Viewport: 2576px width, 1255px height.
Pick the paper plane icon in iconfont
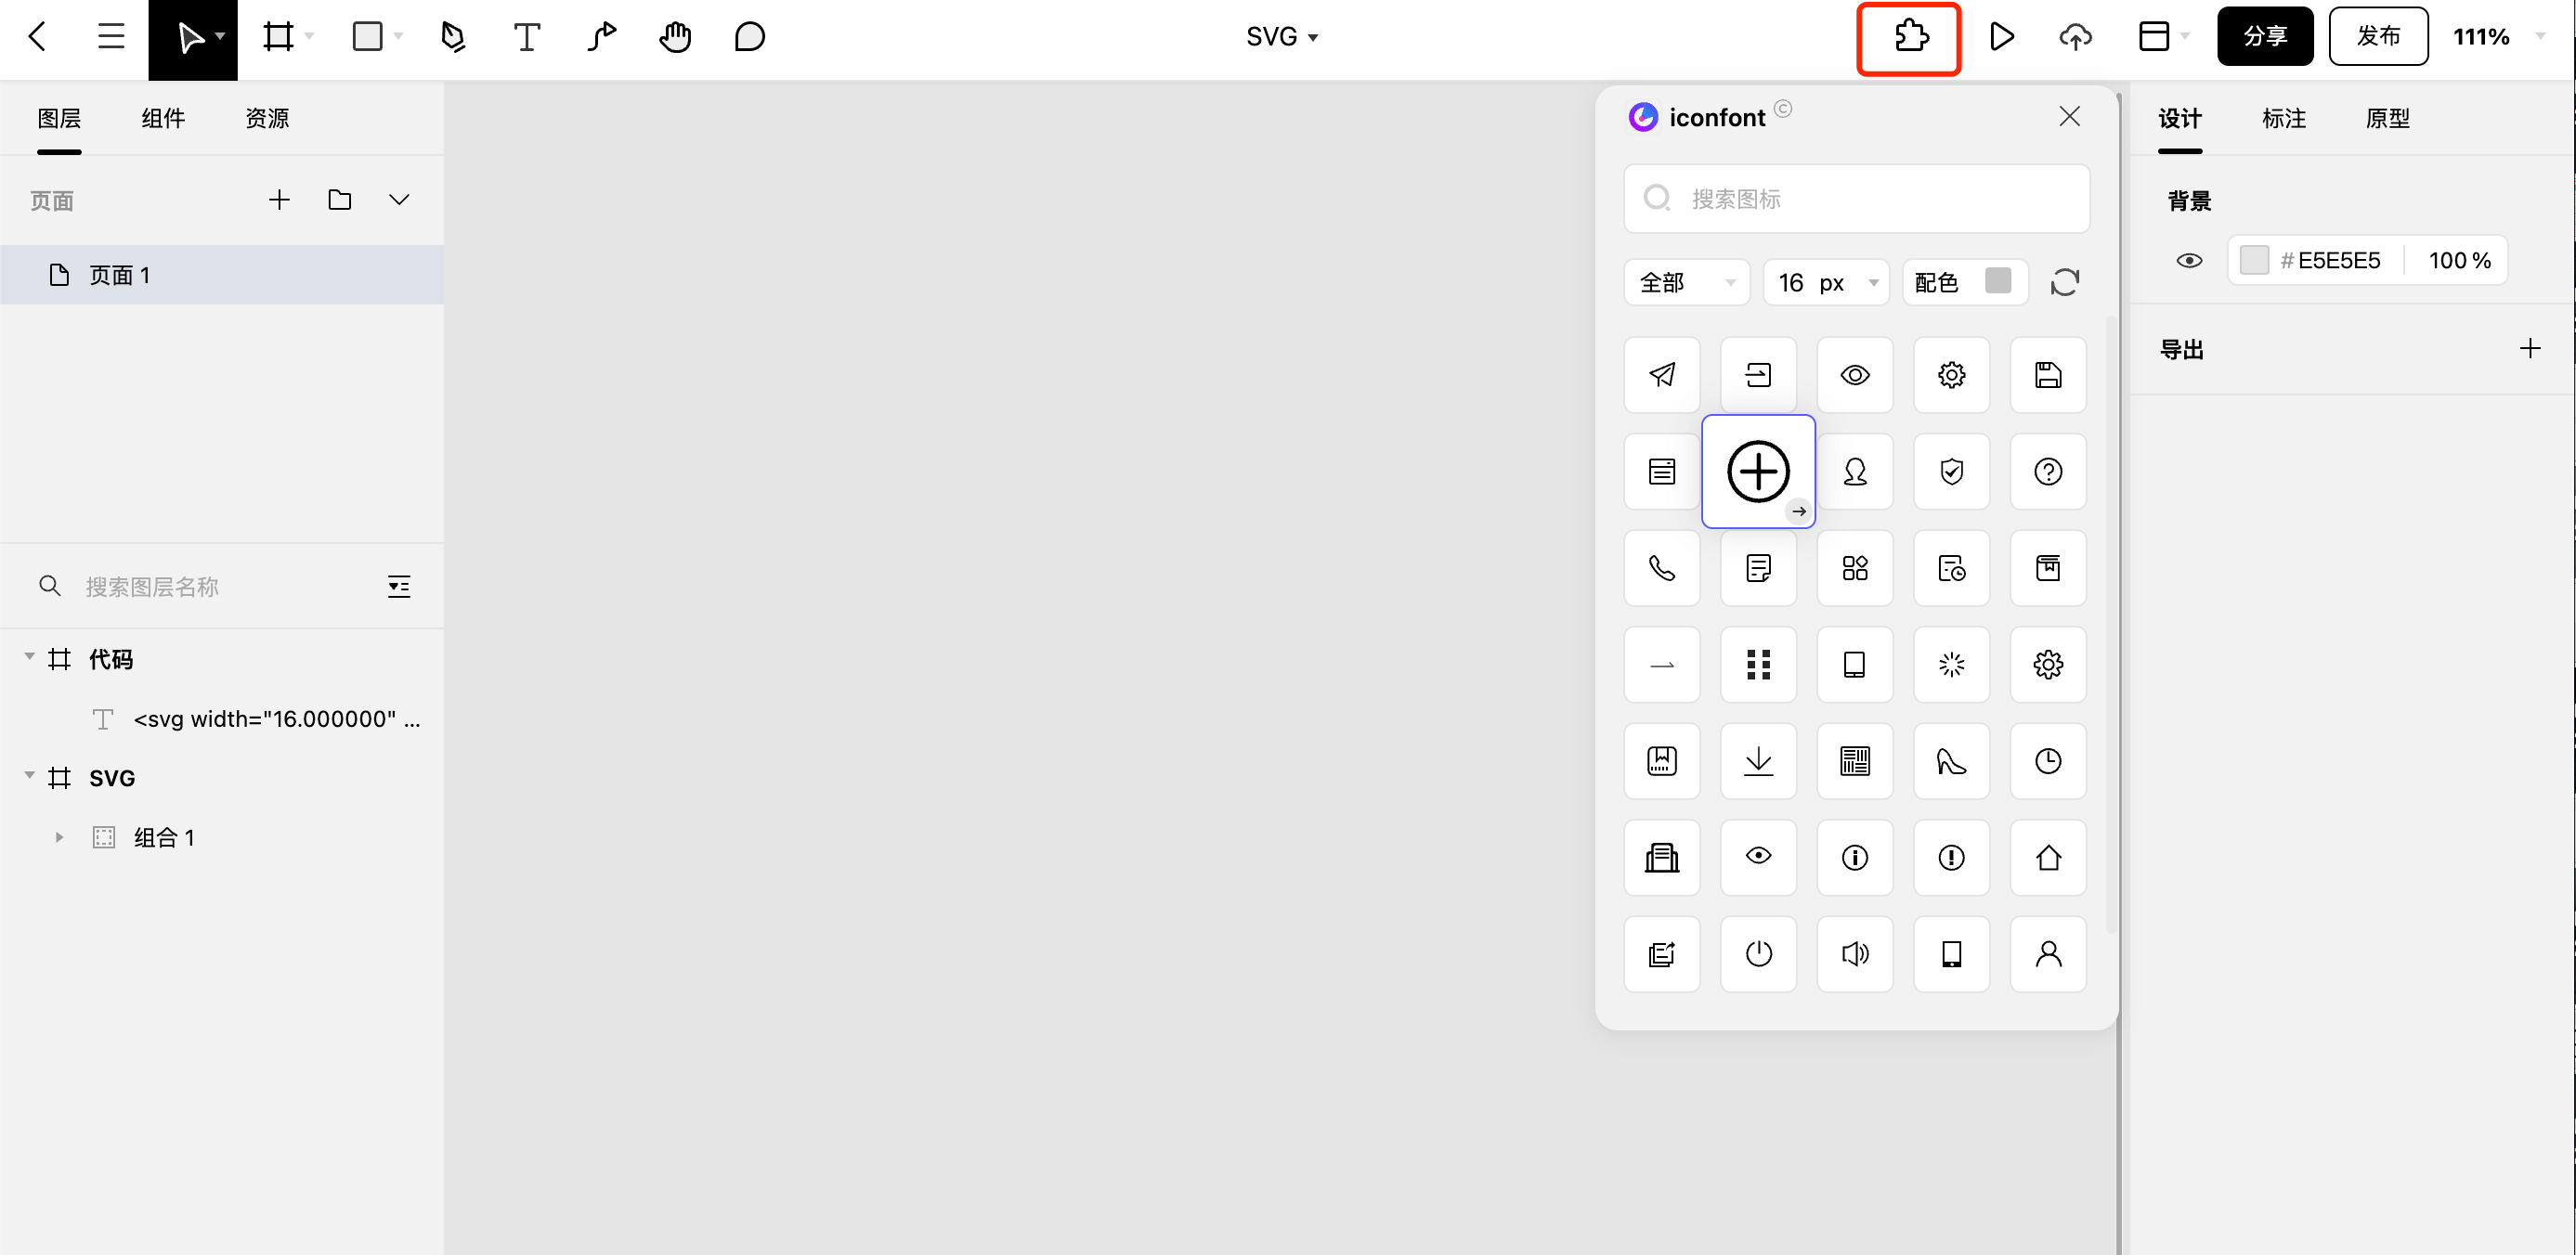click(x=1662, y=375)
